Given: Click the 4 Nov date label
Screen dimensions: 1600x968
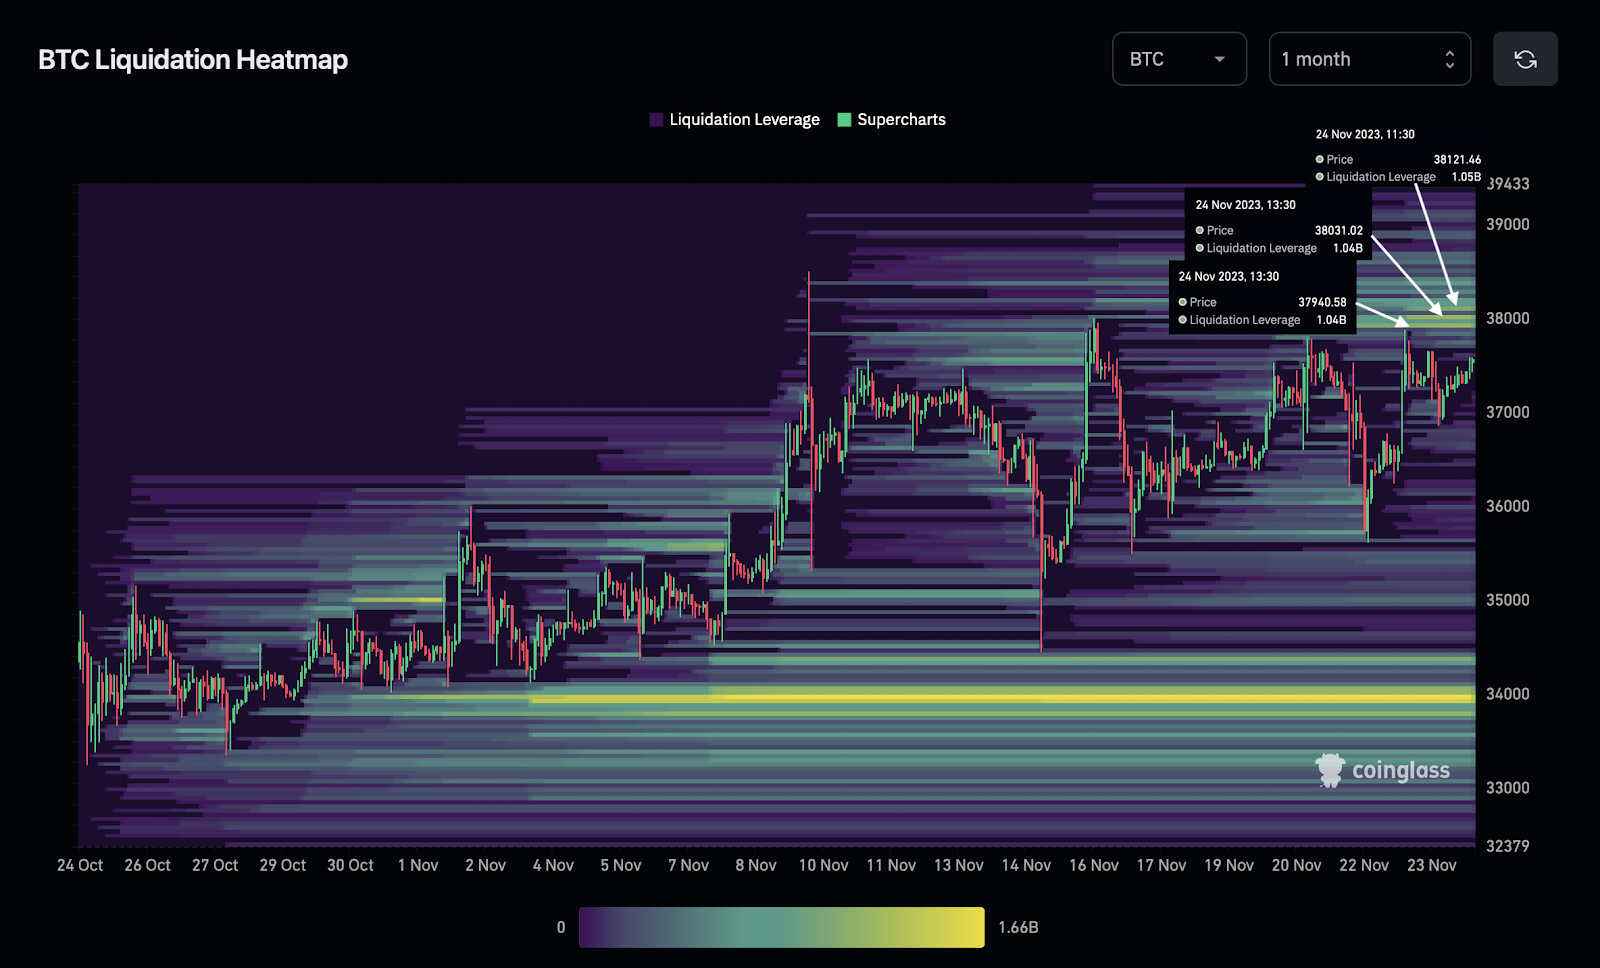Looking at the screenshot, I should [553, 865].
